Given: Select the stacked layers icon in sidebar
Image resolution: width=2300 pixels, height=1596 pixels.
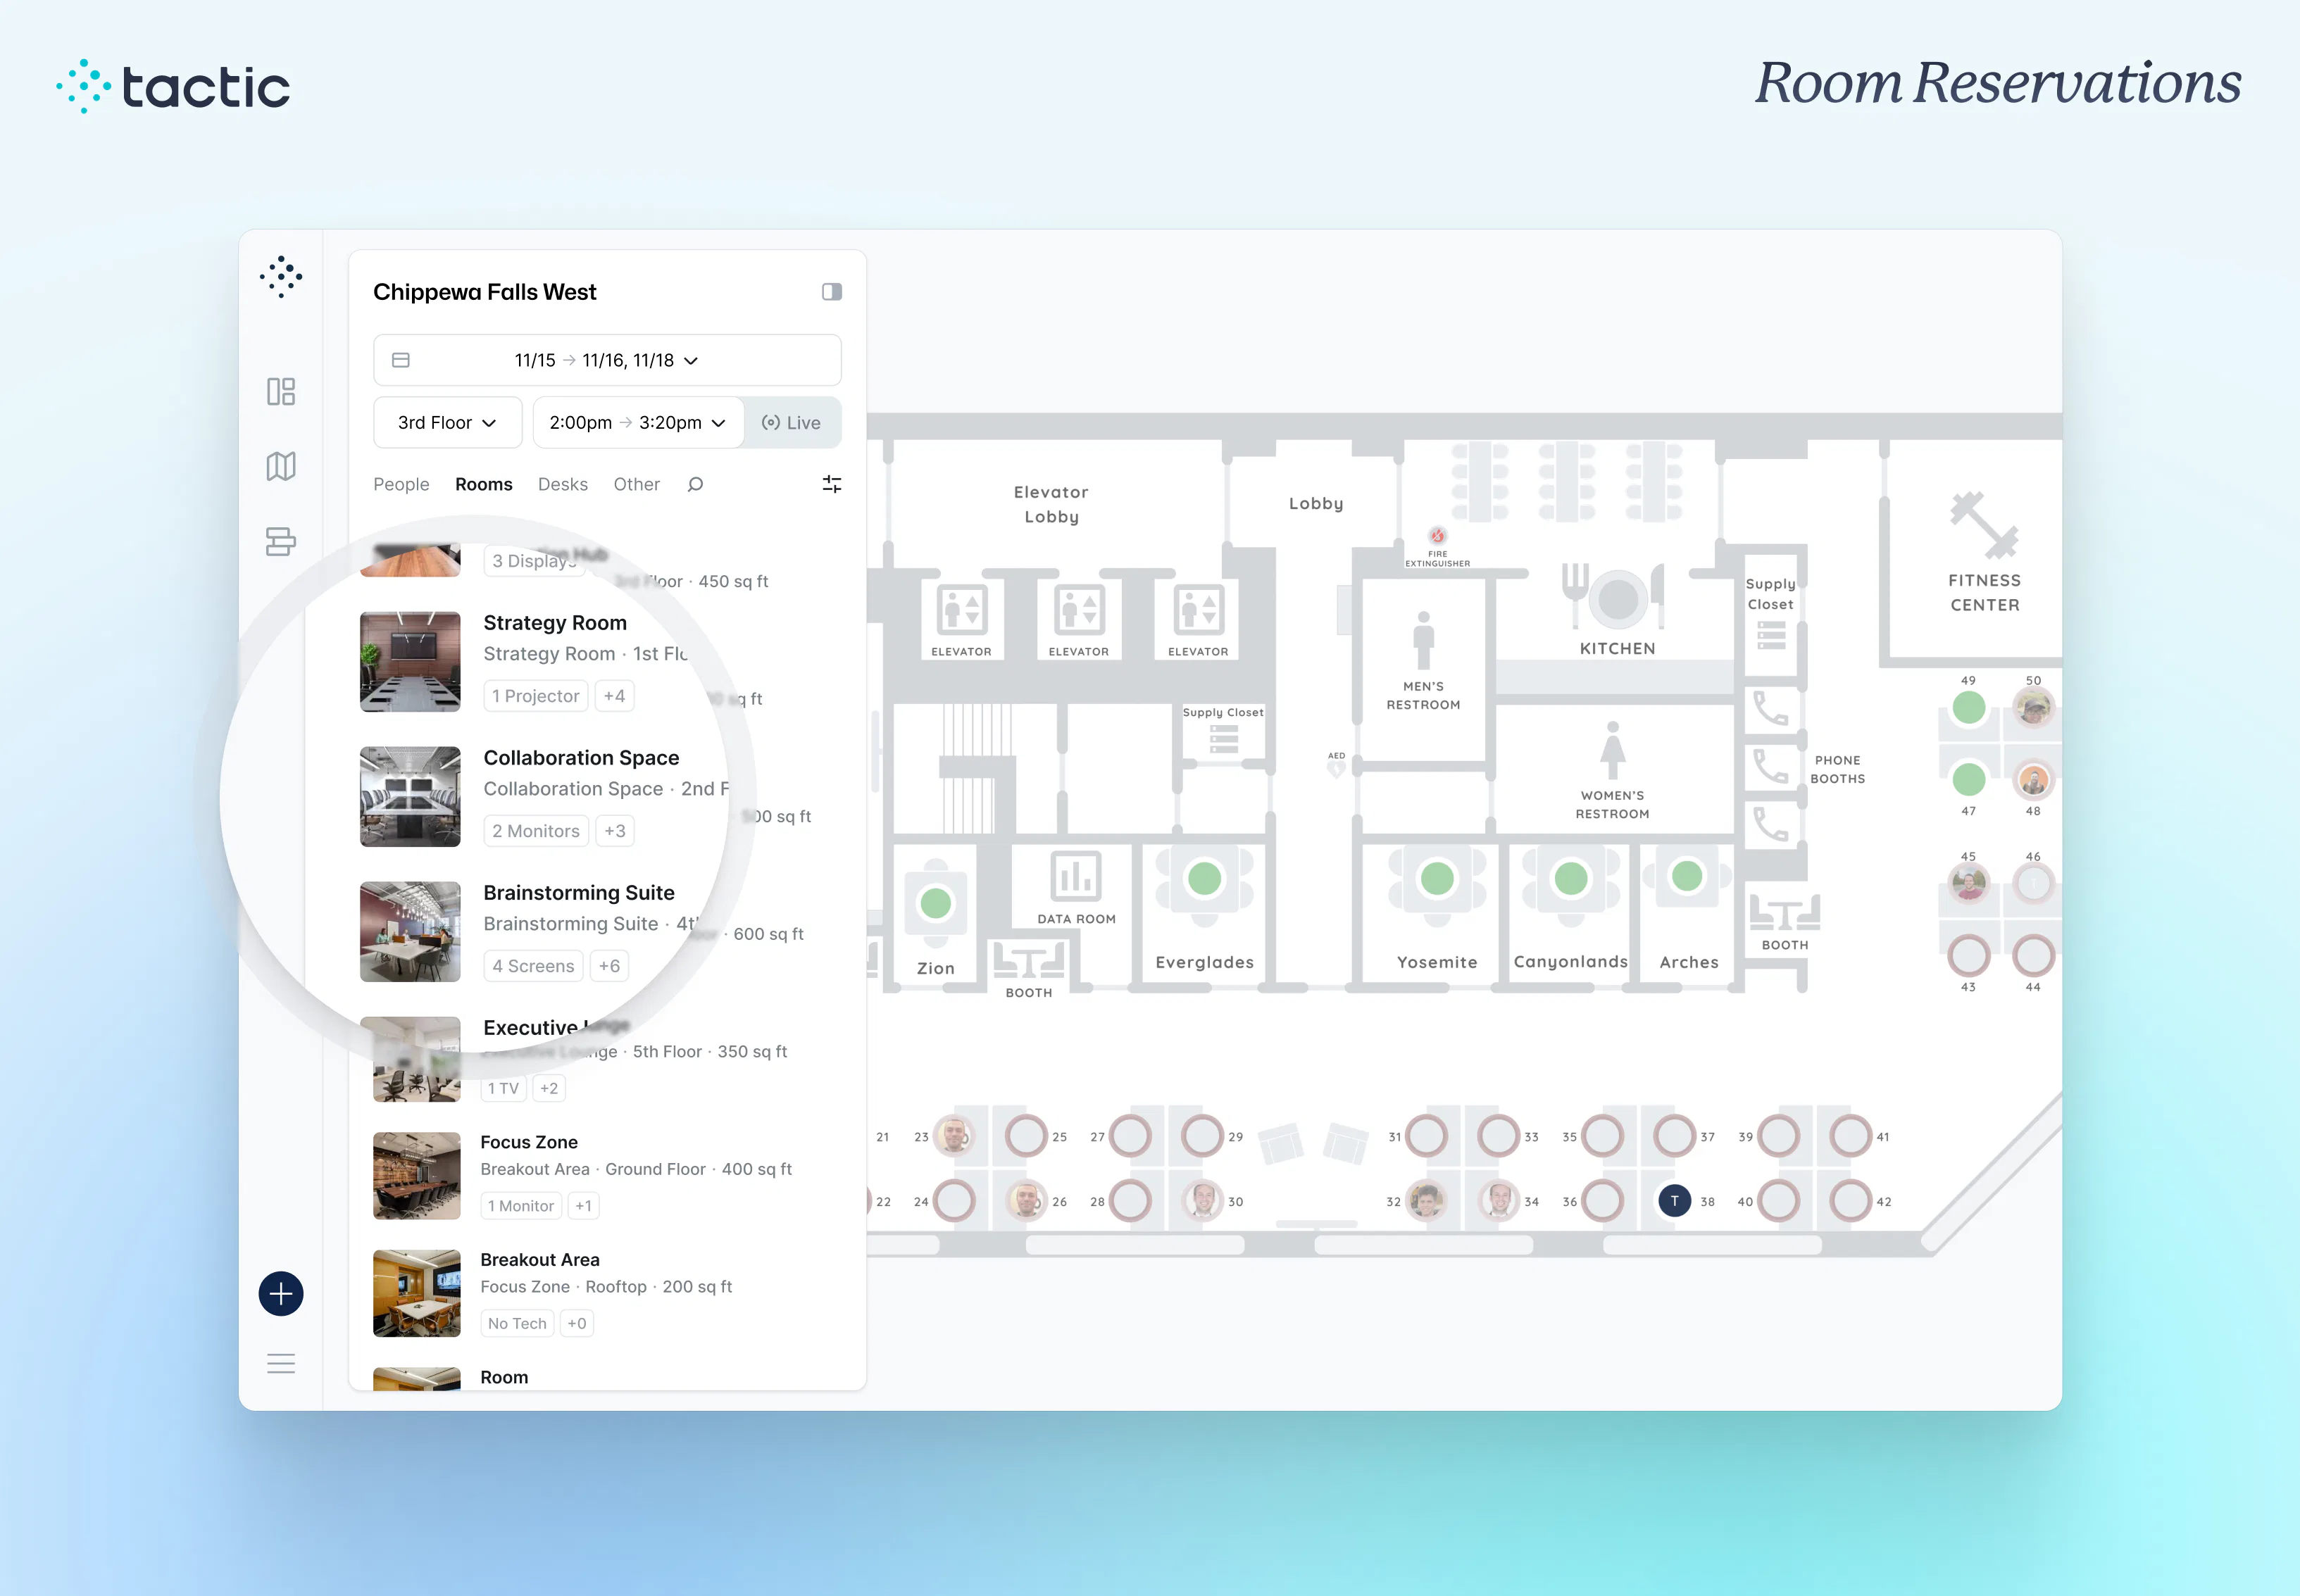Looking at the screenshot, I should coord(281,541).
